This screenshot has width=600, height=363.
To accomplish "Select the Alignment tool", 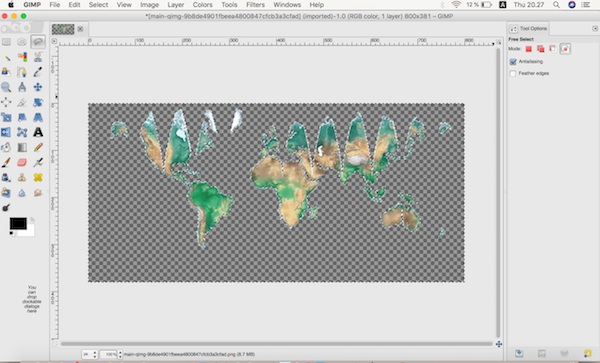I will [x=6, y=102].
